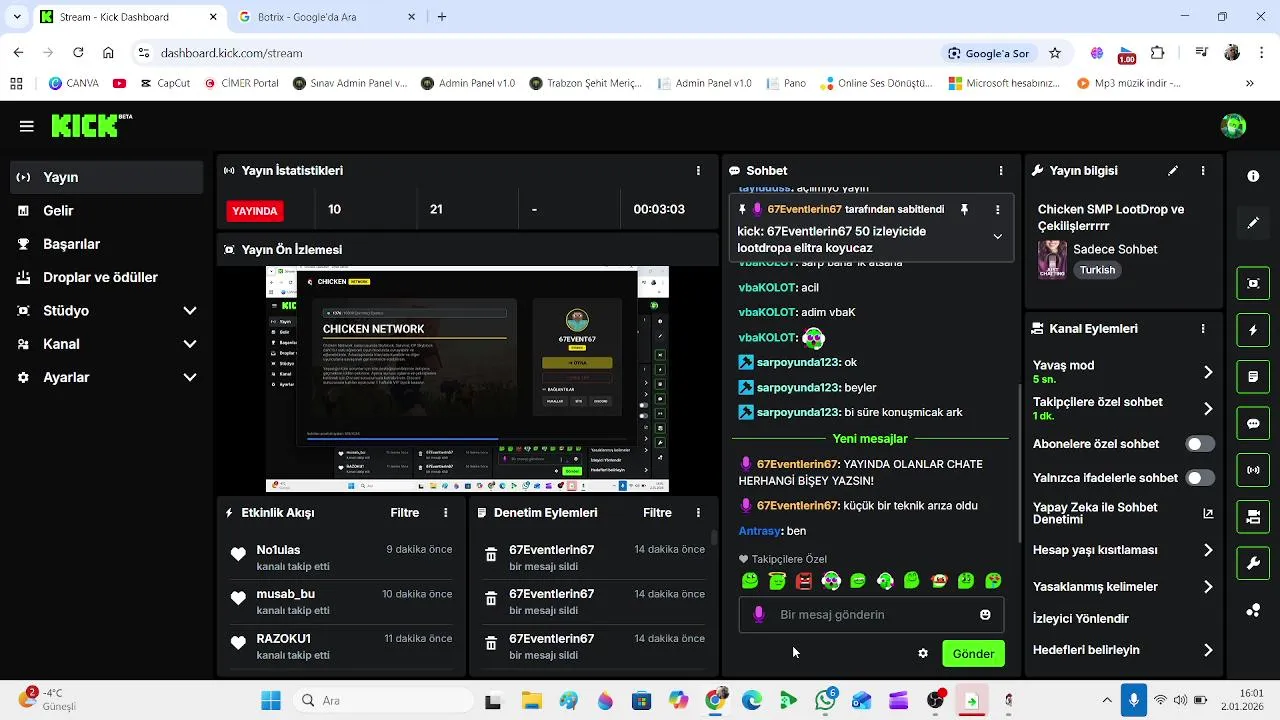1280x720 pixels.
Task: Expand the Stüdyo sidebar section
Action: pyautogui.click(x=190, y=311)
